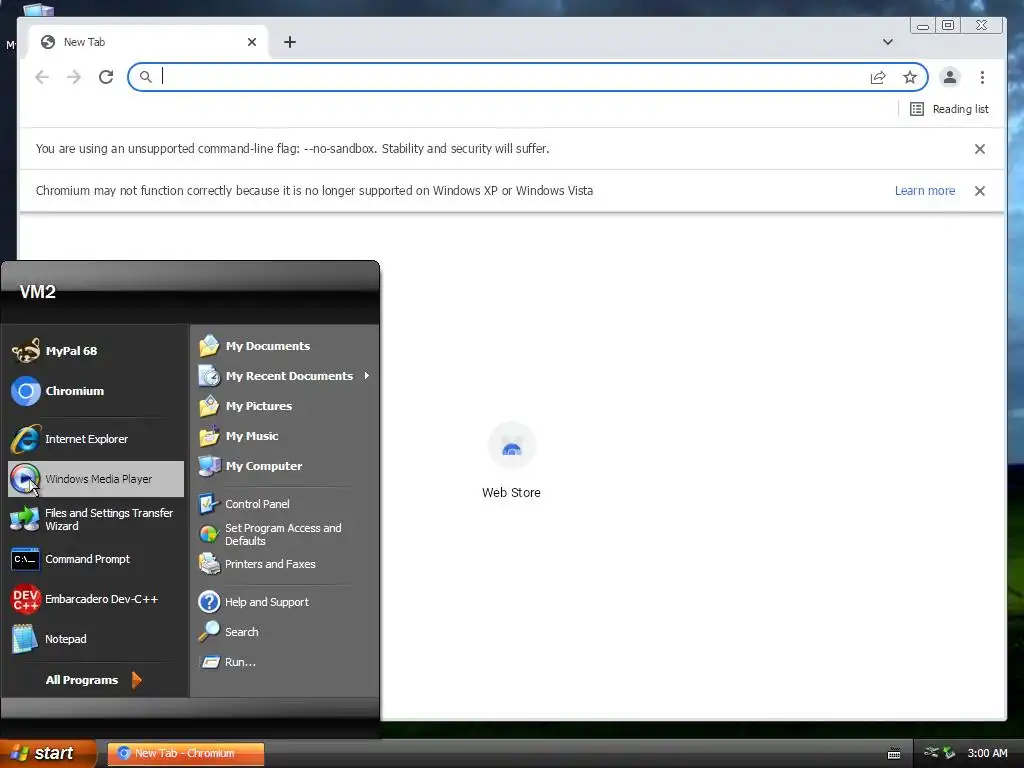Expand All Programs
Image resolution: width=1024 pixels, height=768 pixels.
pos(94,680)
